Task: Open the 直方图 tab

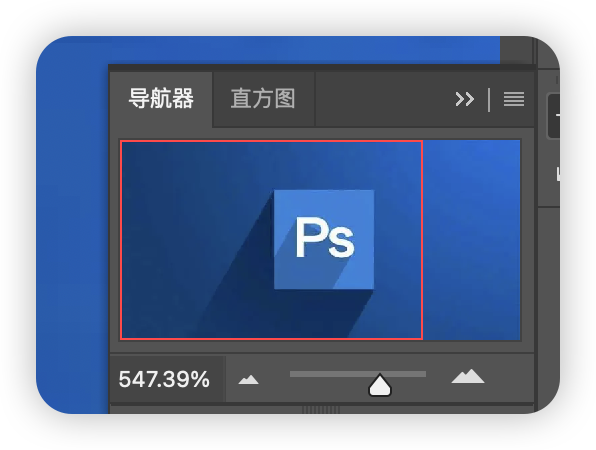Action: pos(263,99)
